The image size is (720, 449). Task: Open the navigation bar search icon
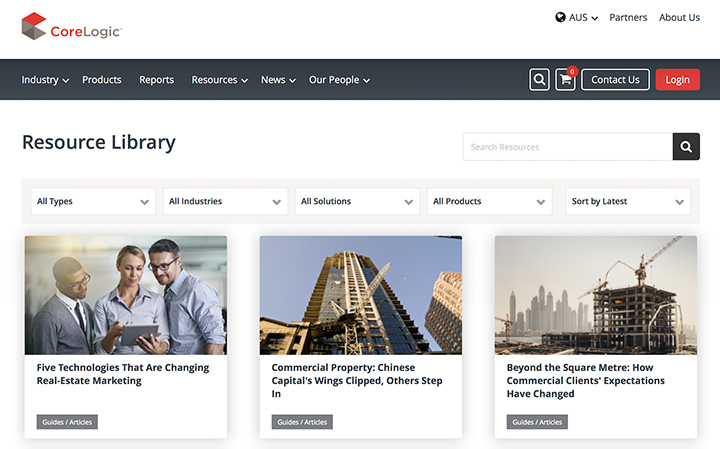coord(539,80)
